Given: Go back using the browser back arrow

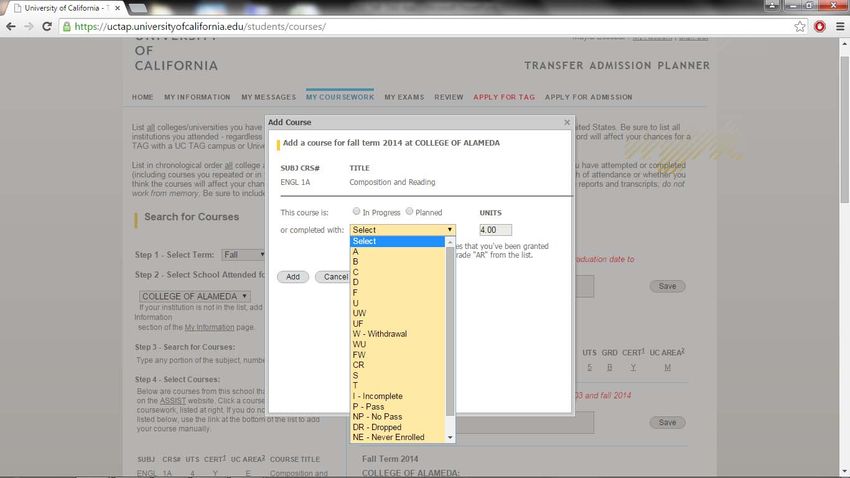Looking at the screenshot, I should [10, 27].
